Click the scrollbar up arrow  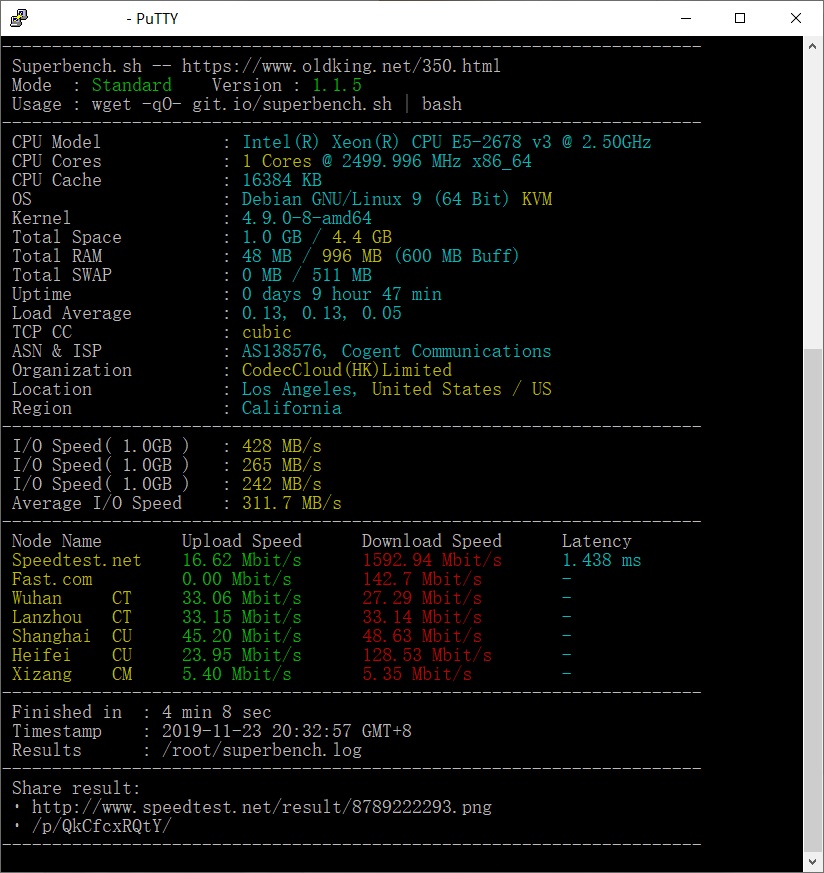click(815, 46)
